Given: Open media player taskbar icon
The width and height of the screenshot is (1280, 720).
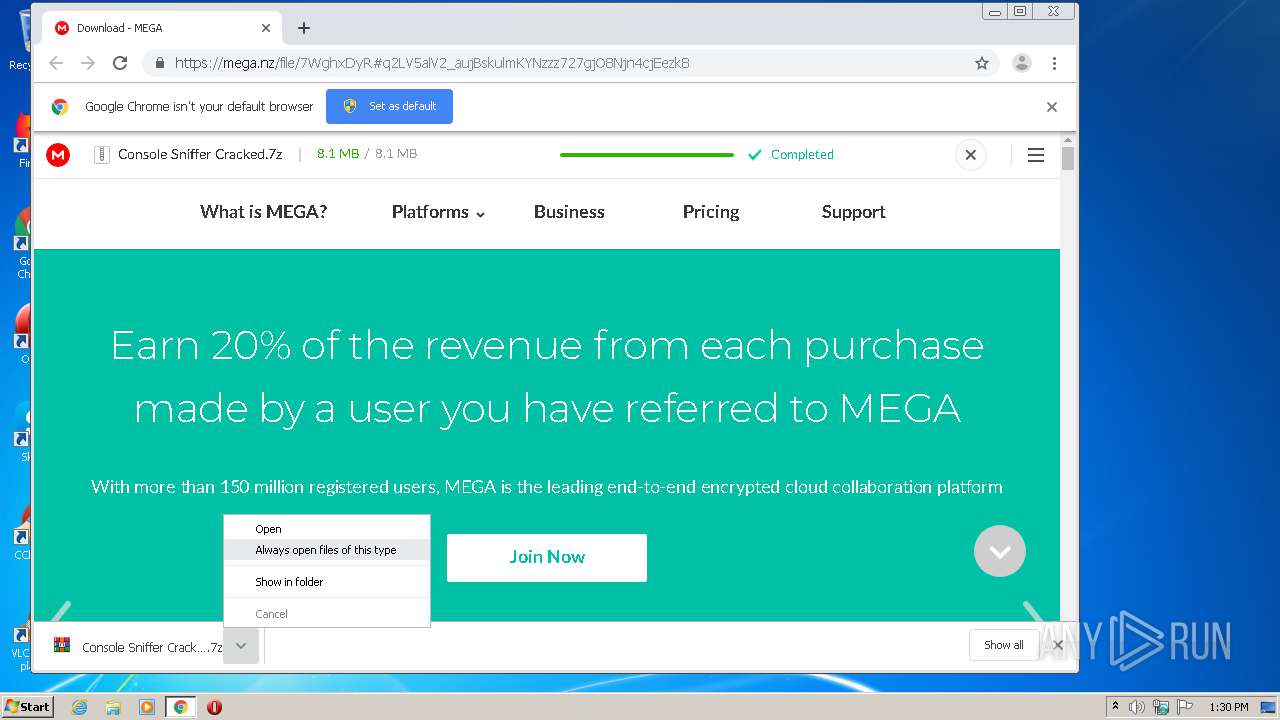Looking at the screenshot, I should pos(147,707).
